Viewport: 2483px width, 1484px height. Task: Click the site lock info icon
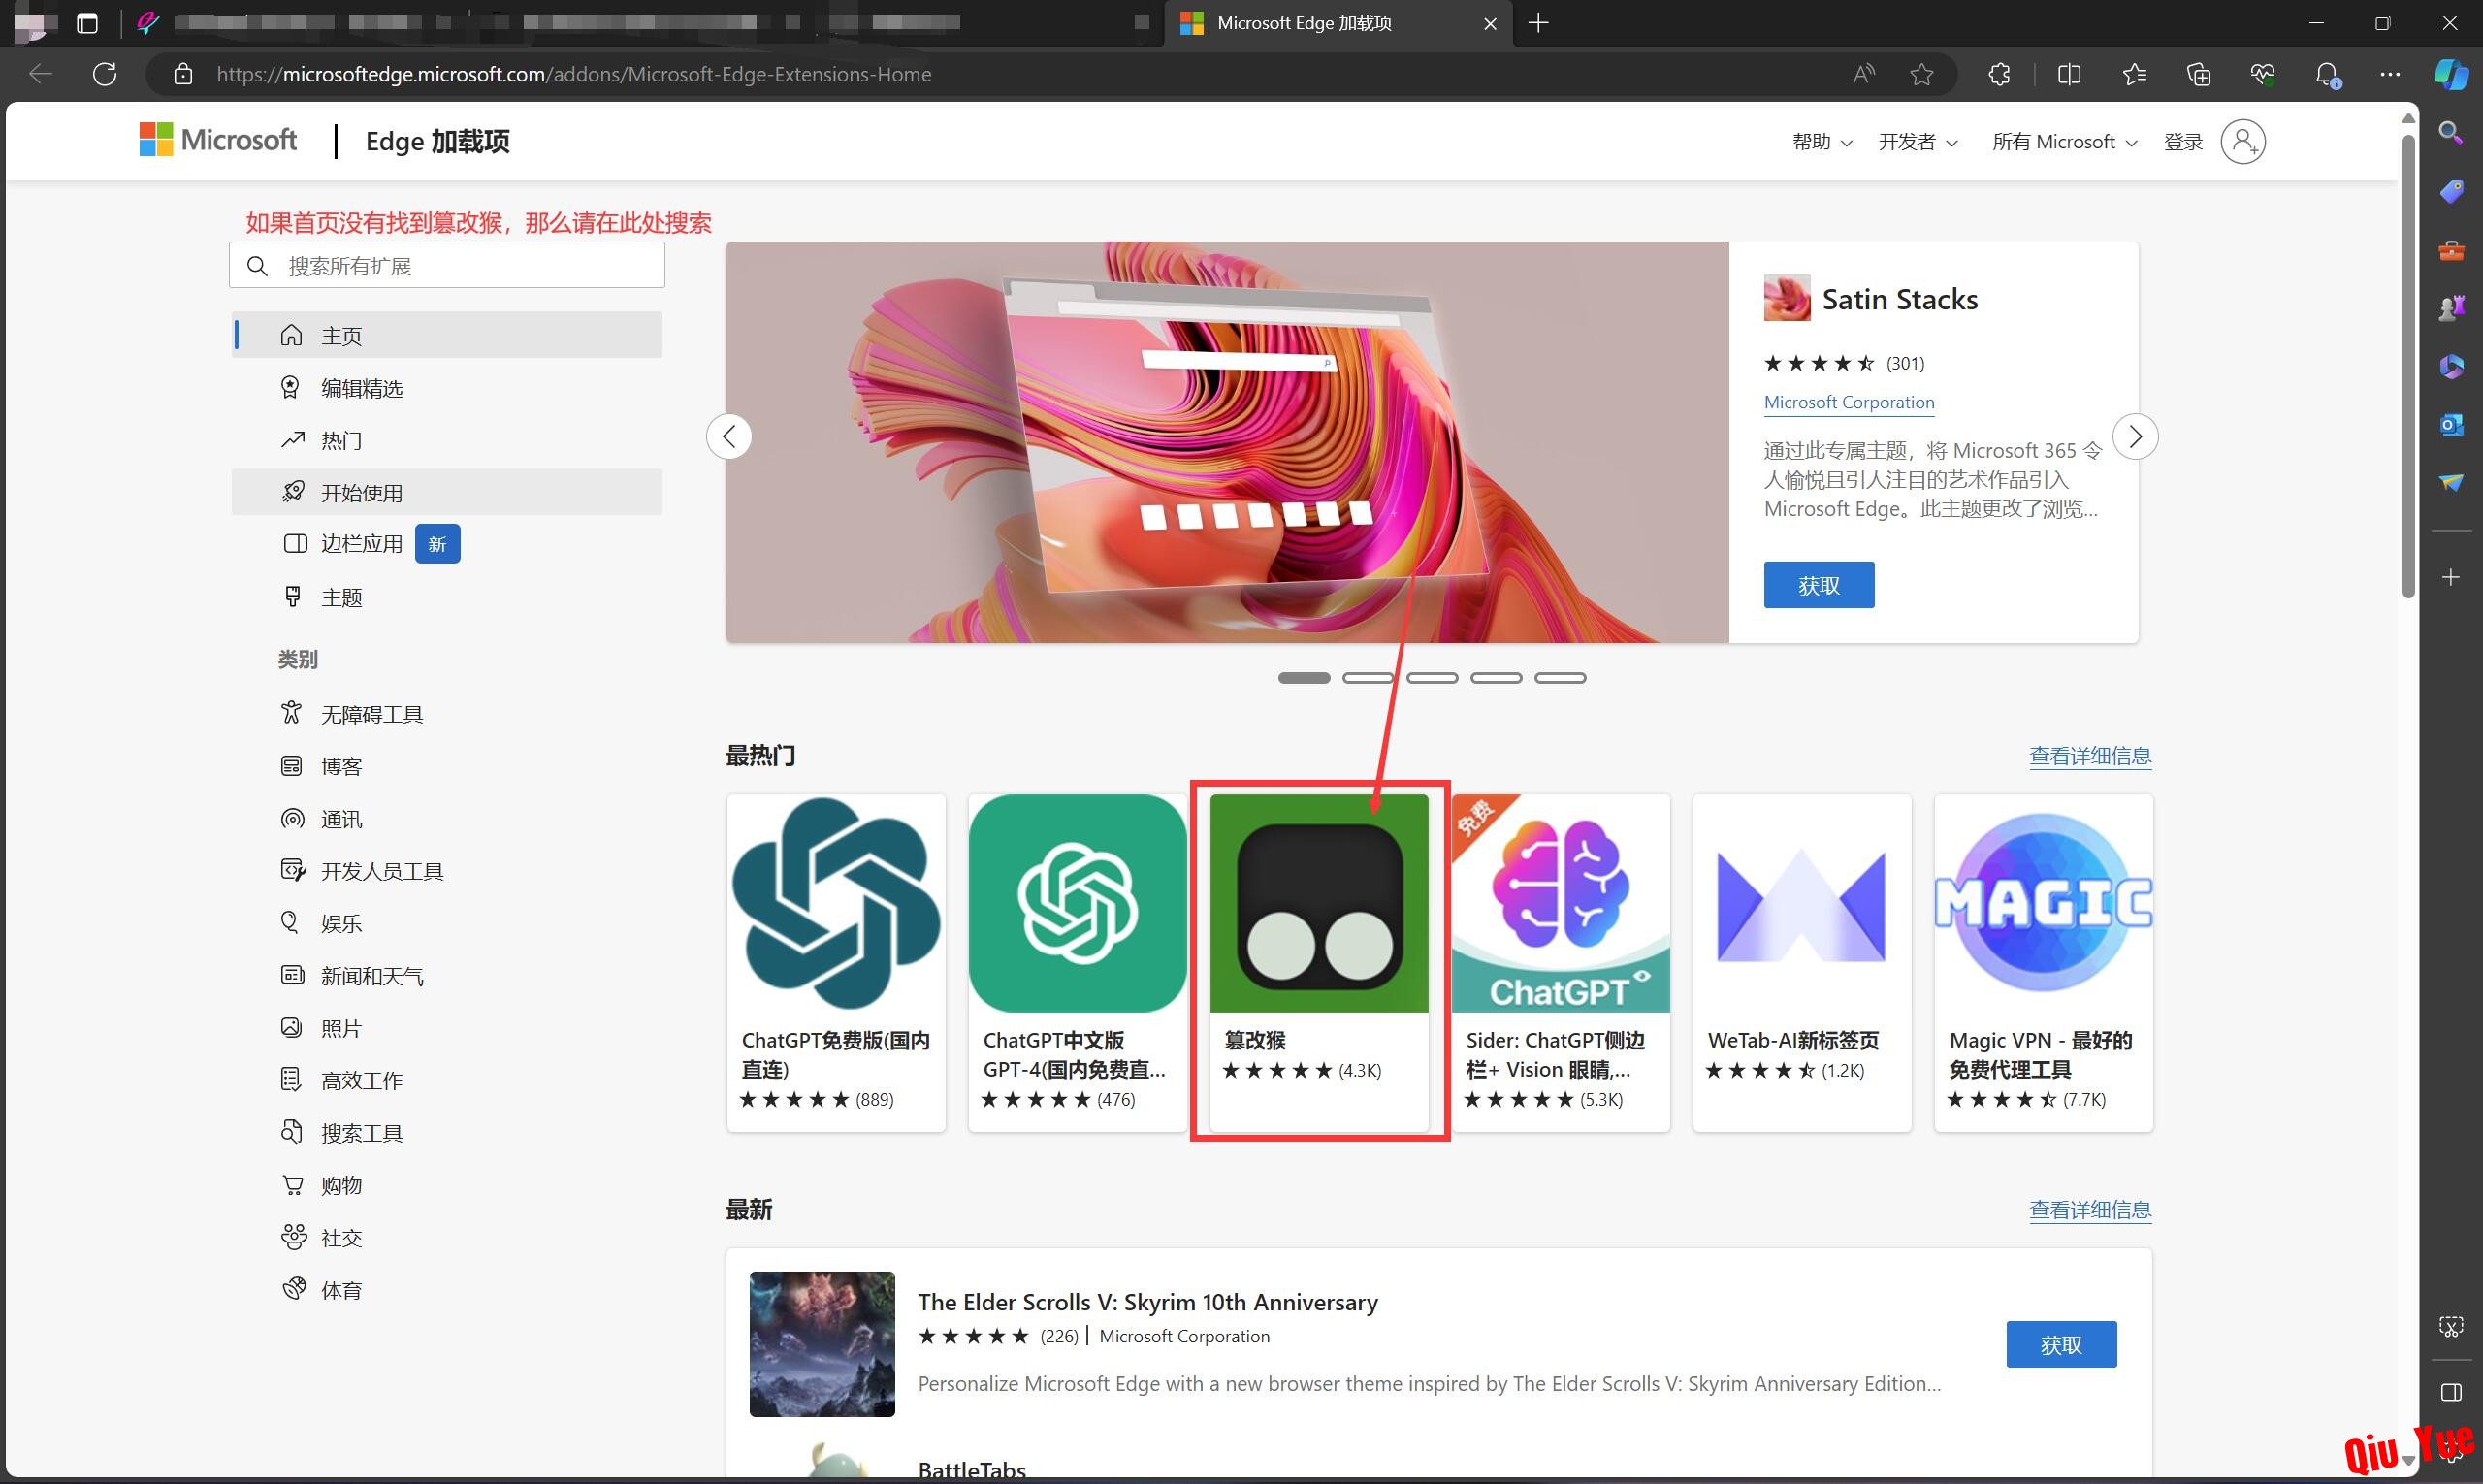point(183,74)
